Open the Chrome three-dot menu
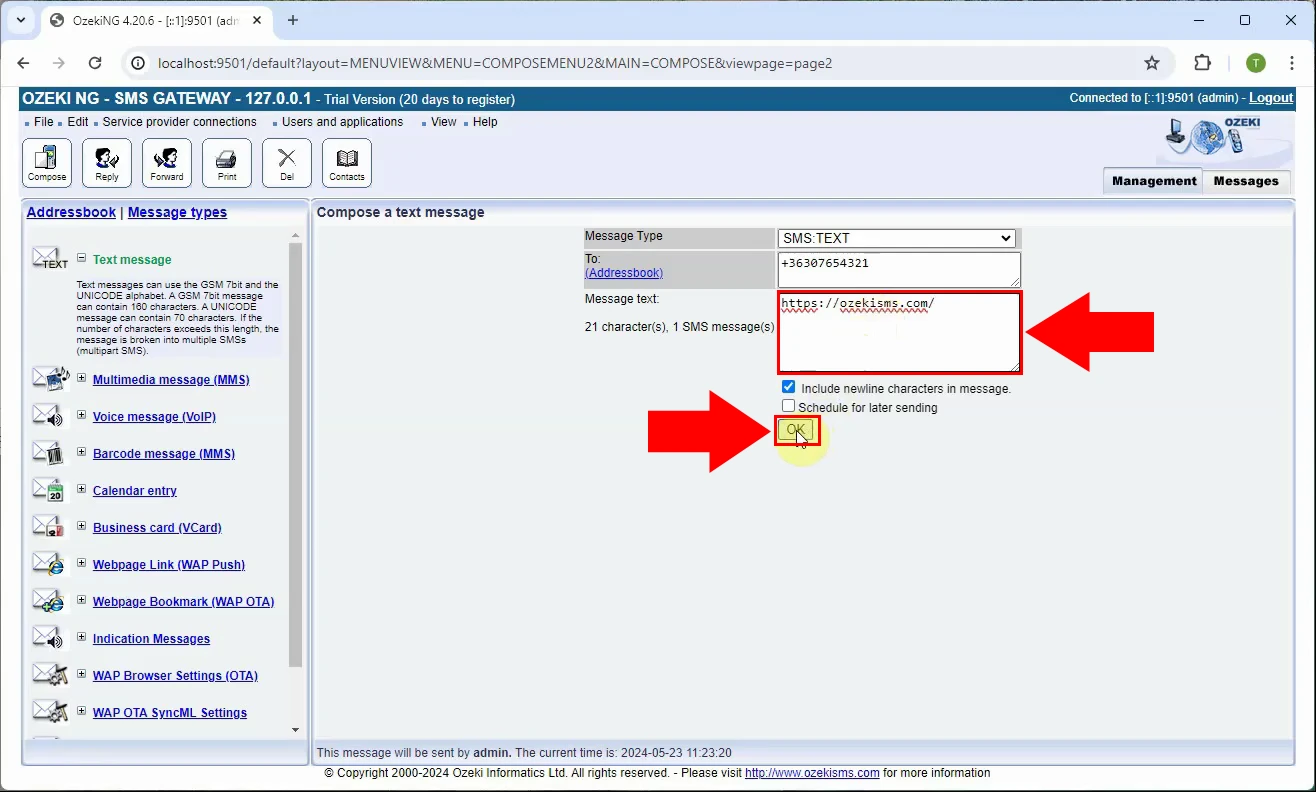 coord(1292,63)
